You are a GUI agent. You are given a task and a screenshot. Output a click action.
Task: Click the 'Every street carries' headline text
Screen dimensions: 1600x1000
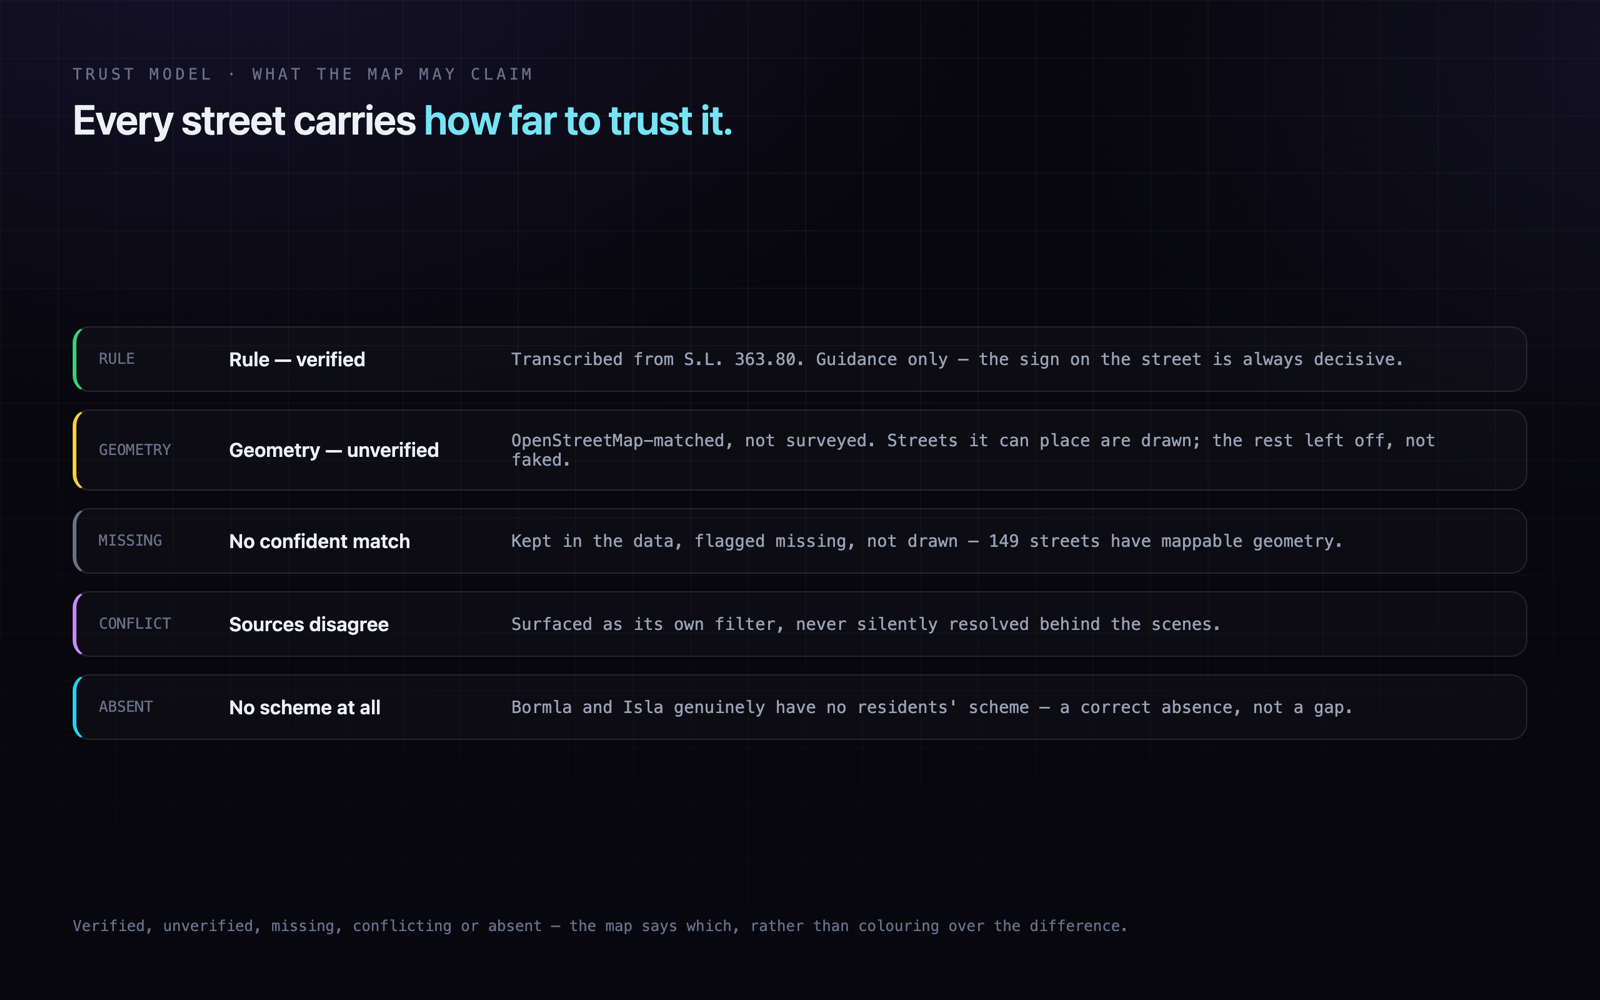point(244,121)
